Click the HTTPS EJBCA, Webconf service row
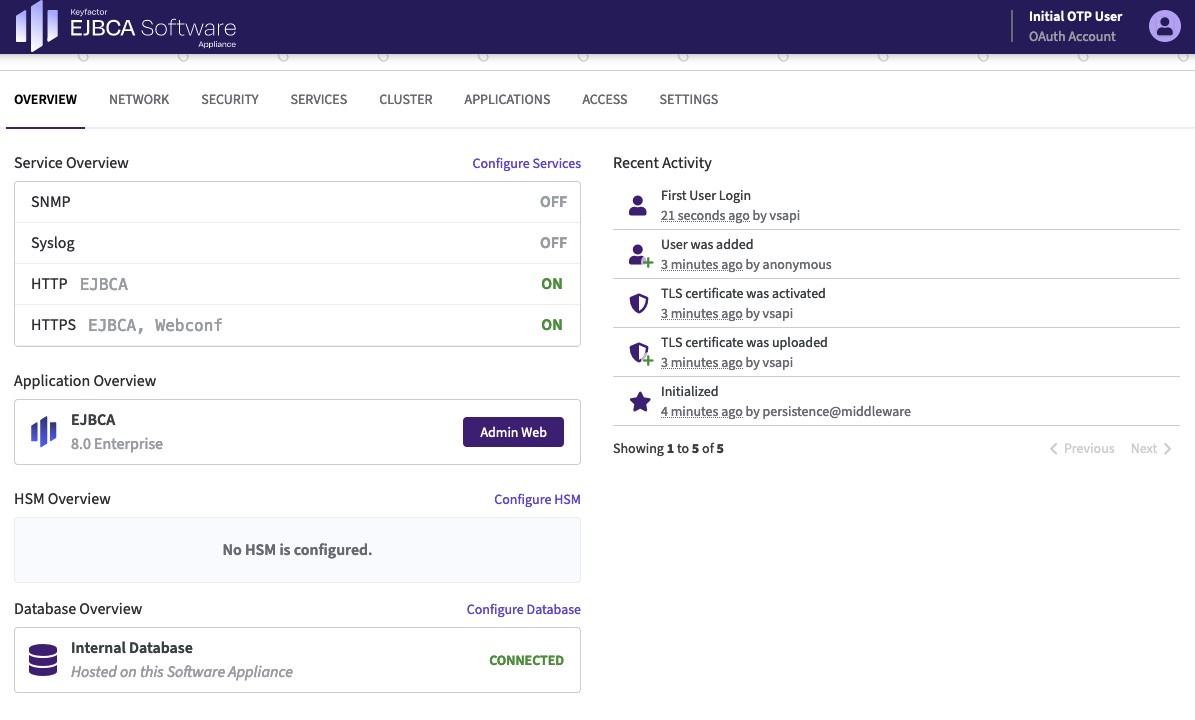 pyautogui.click(x=297, y=325)
